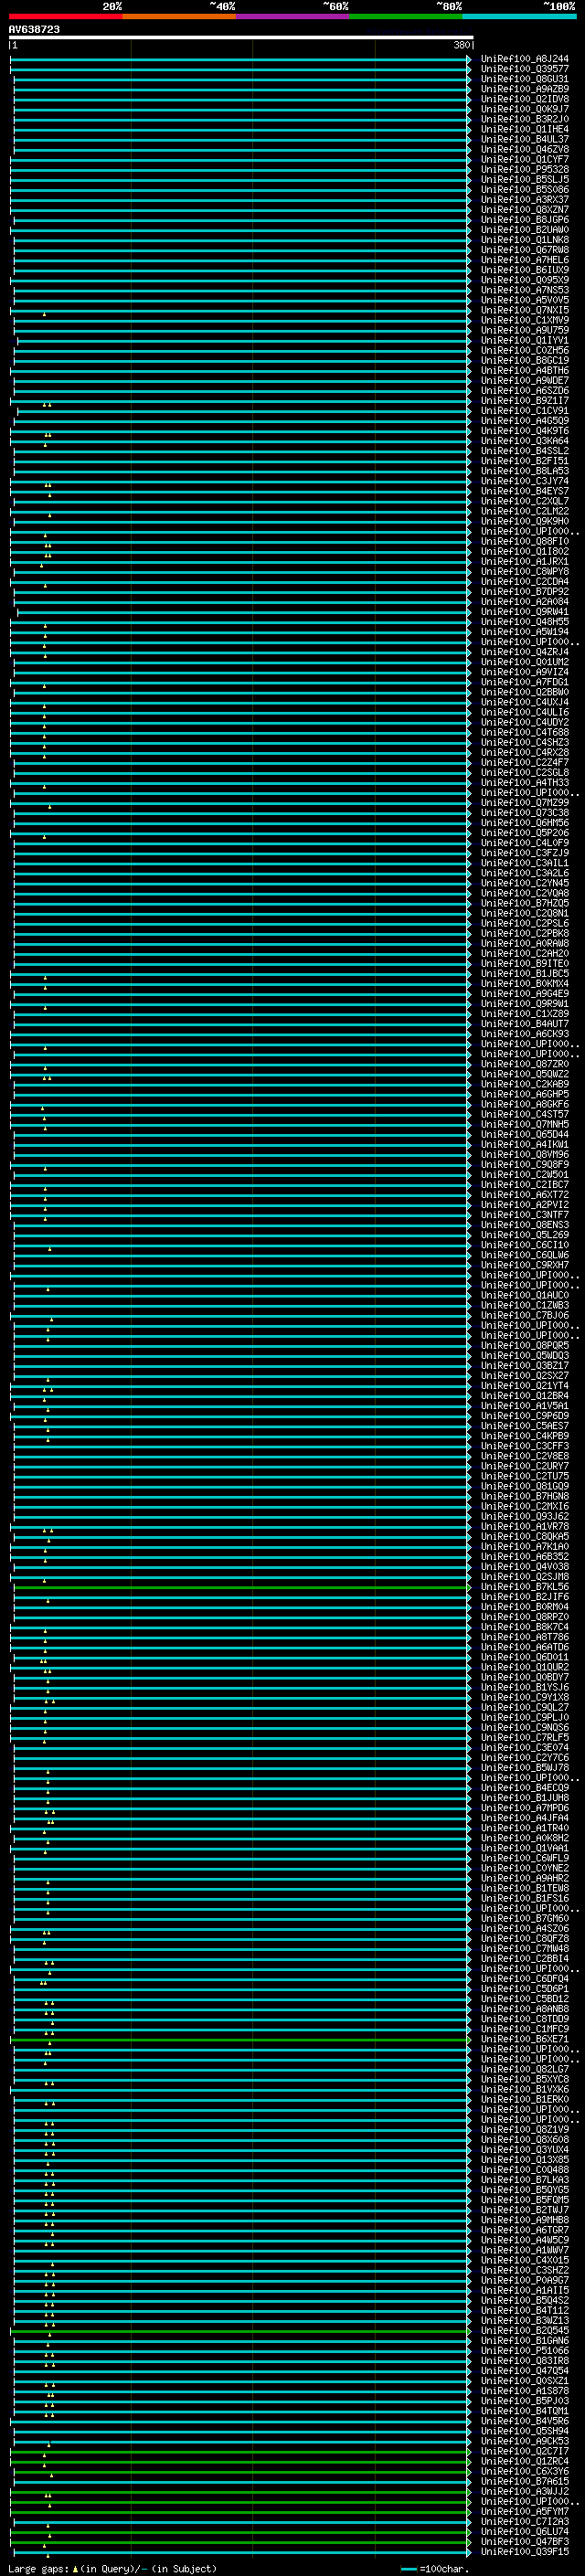
Task: Click the purple ~60% identity legend segment
Action: click(292, 16)
